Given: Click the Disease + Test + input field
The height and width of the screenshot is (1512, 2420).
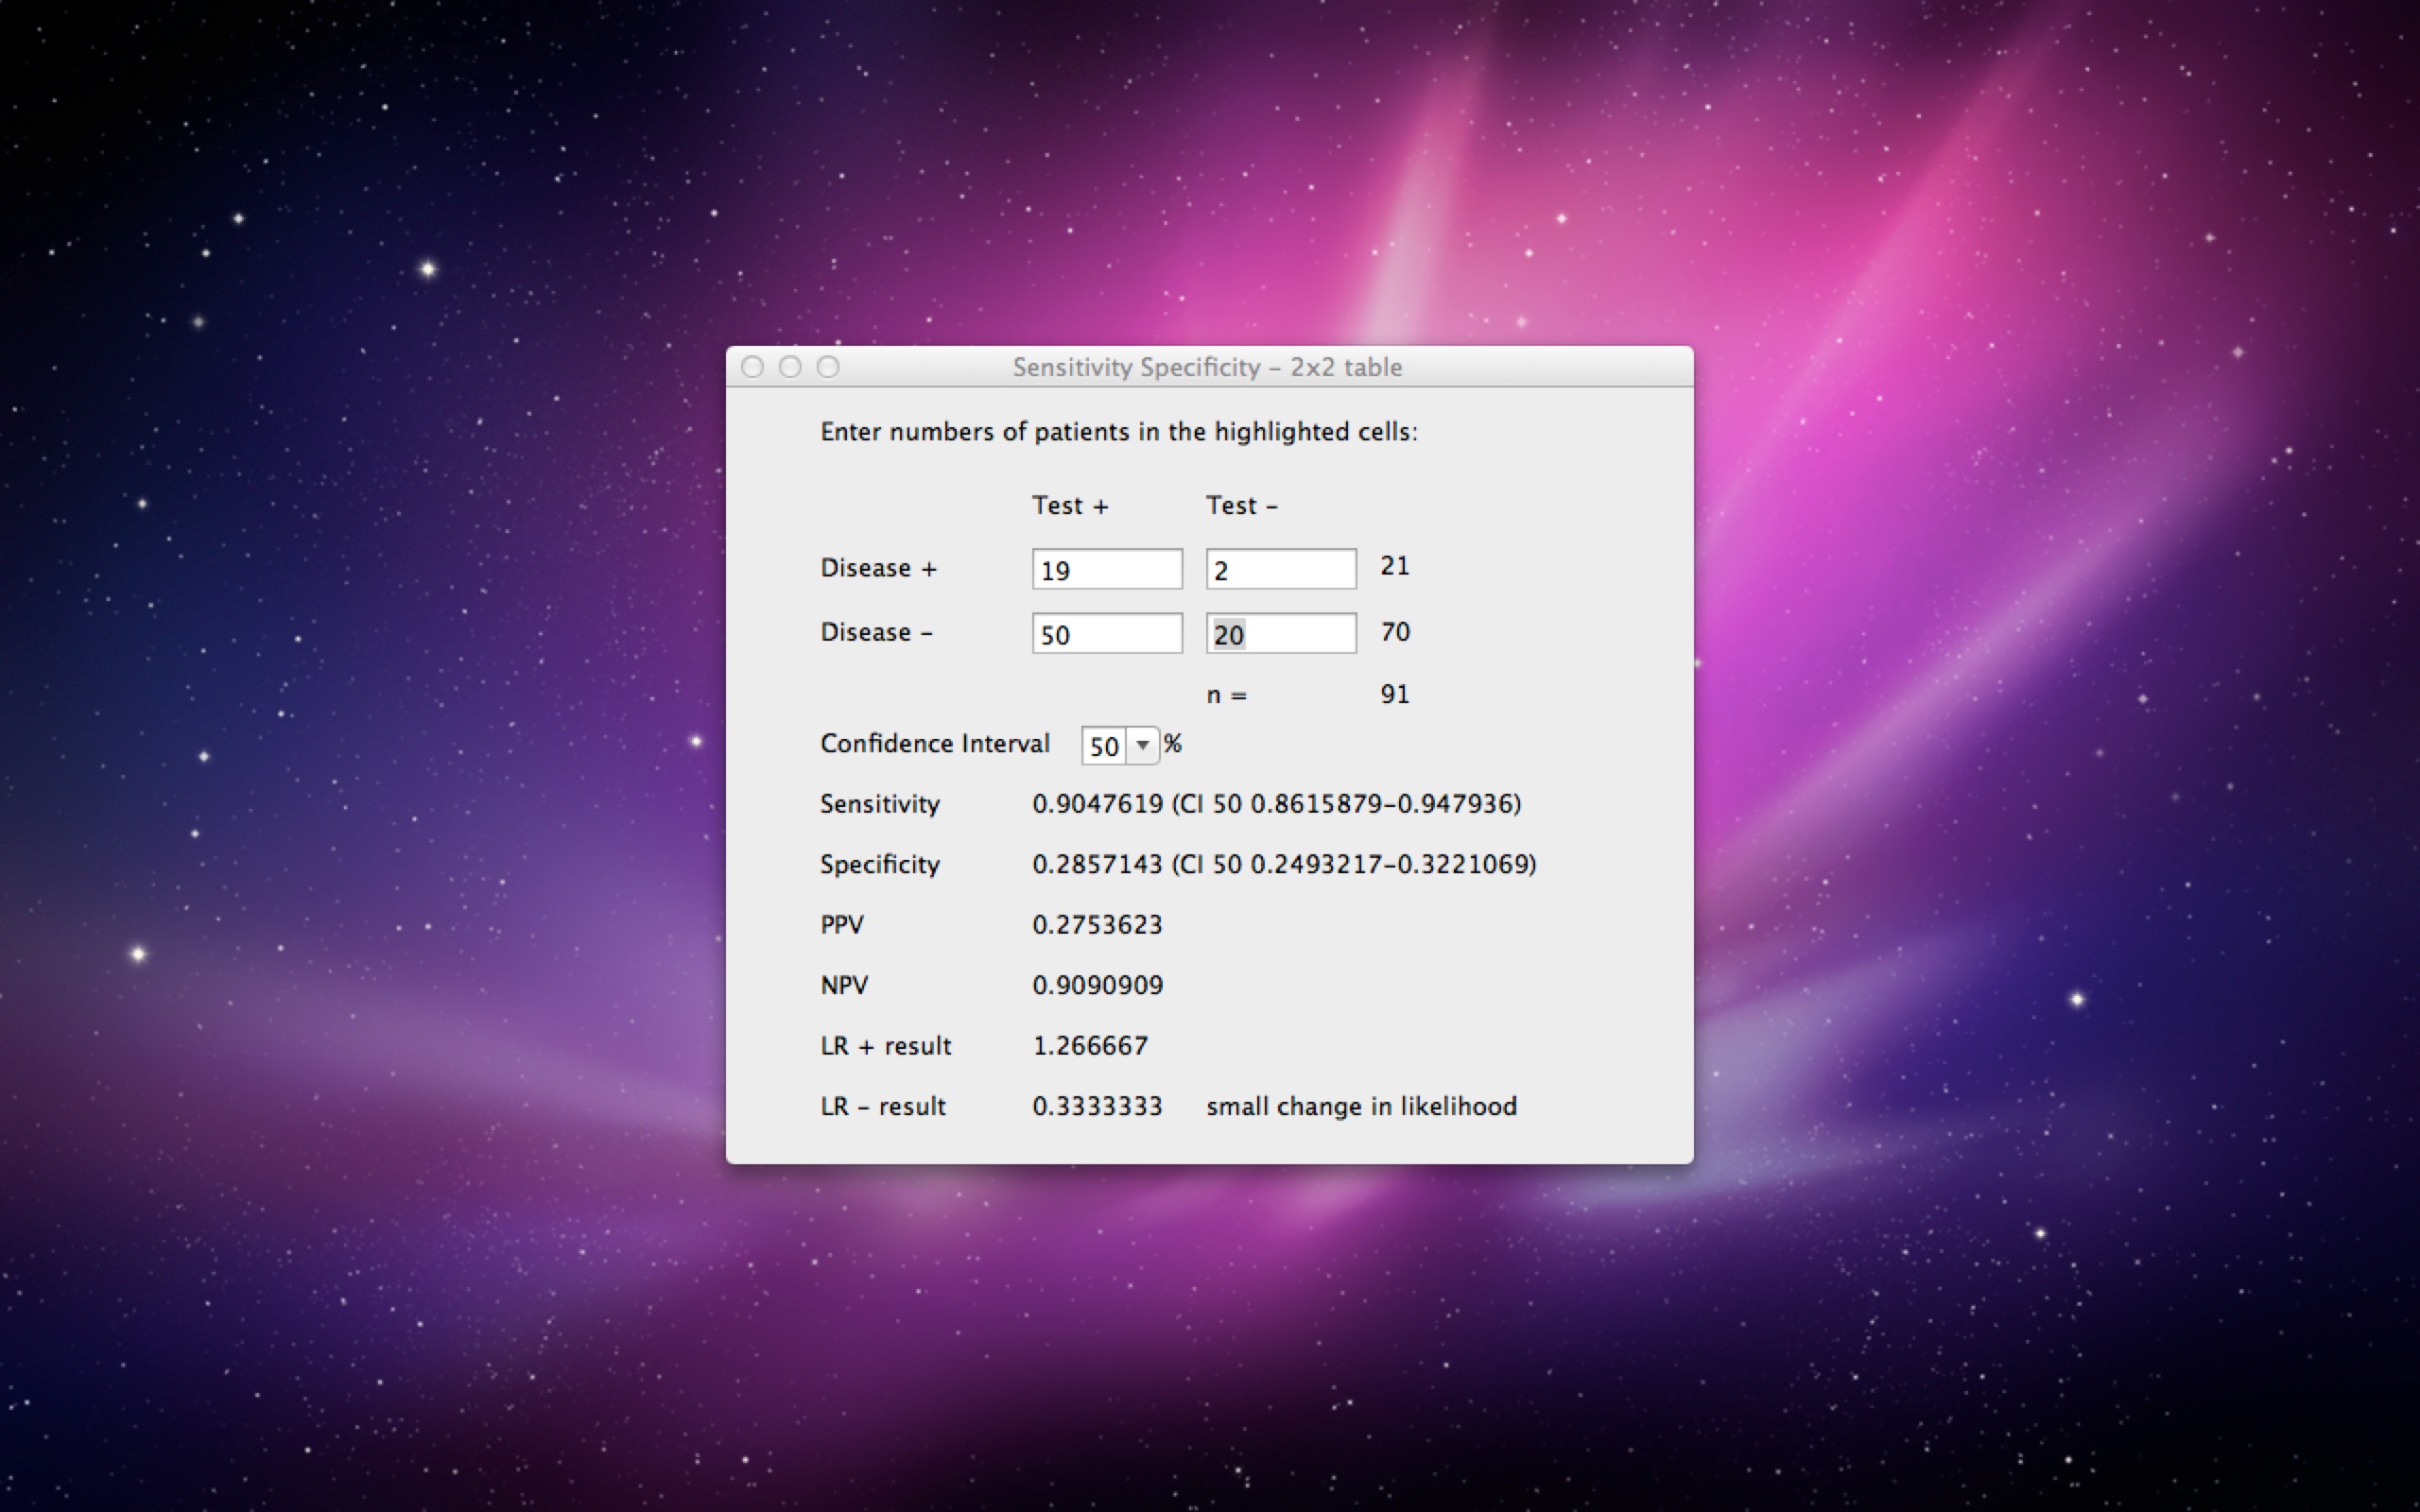Looking at the screenshot, I should 1106,568.
